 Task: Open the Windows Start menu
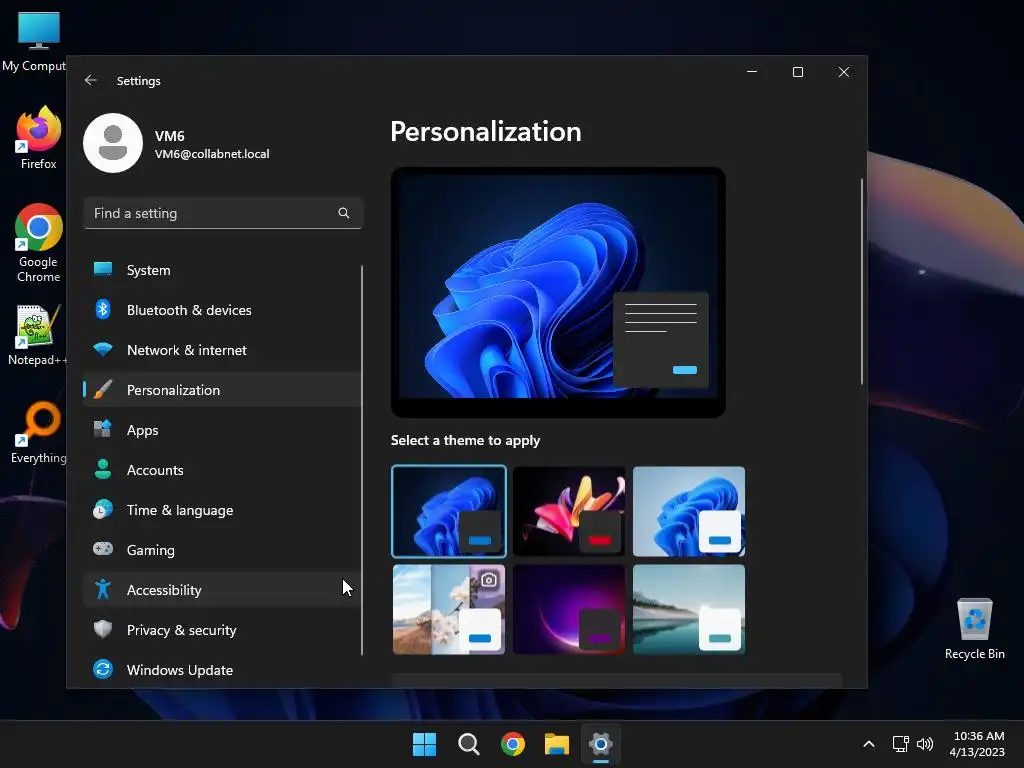pyautogui.click(x=424, y=744)
